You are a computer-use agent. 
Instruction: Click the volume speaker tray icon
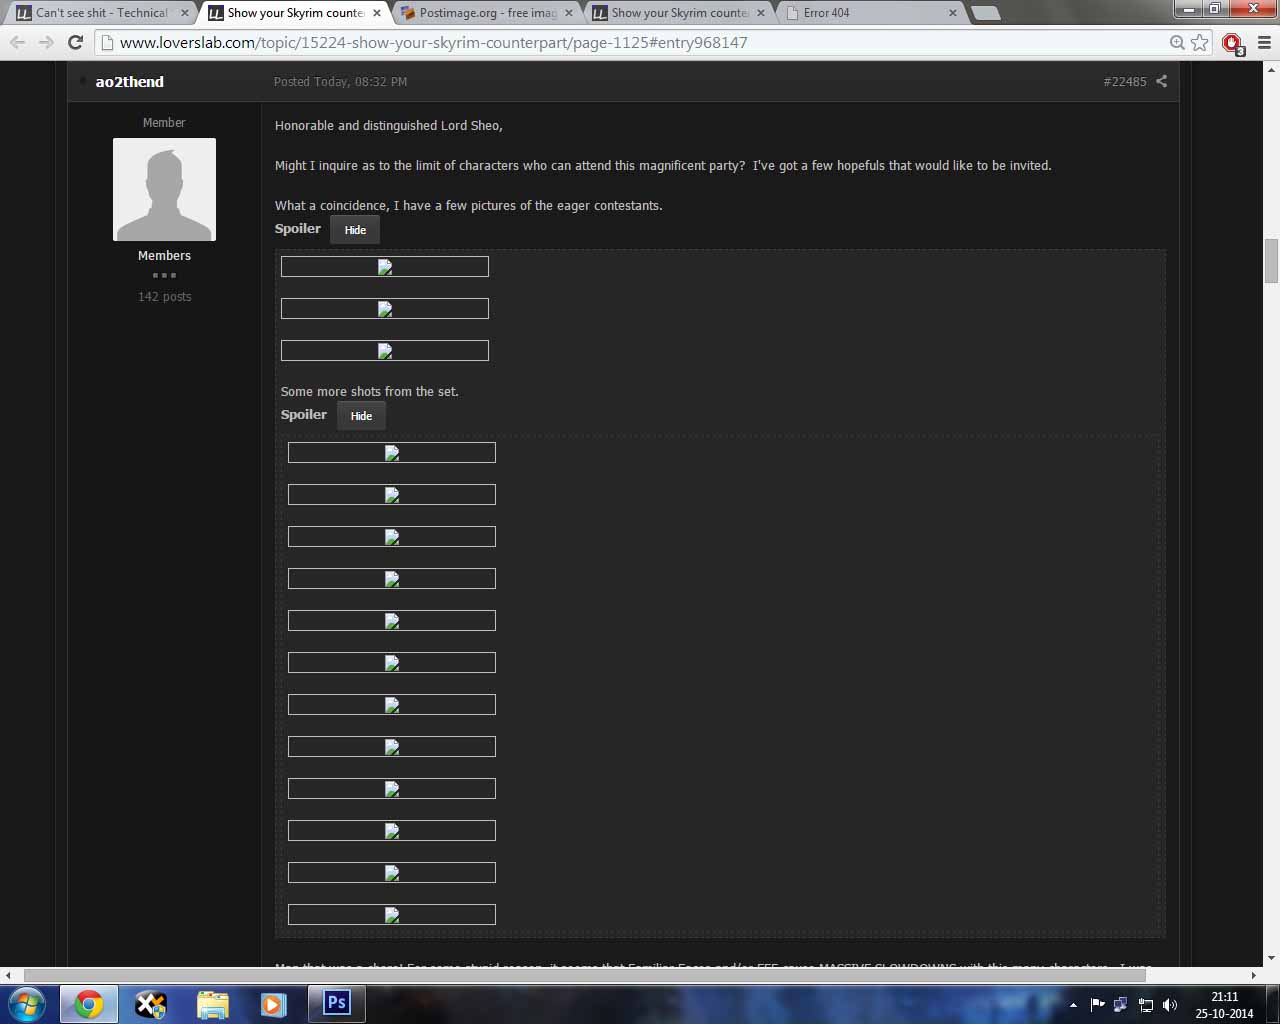pos(1170,1005)
